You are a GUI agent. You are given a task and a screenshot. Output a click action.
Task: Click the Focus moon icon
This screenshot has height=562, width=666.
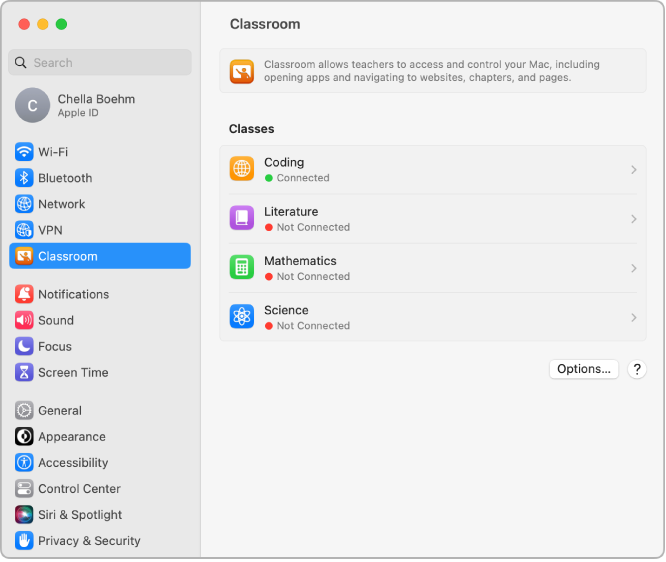[24, 346]
